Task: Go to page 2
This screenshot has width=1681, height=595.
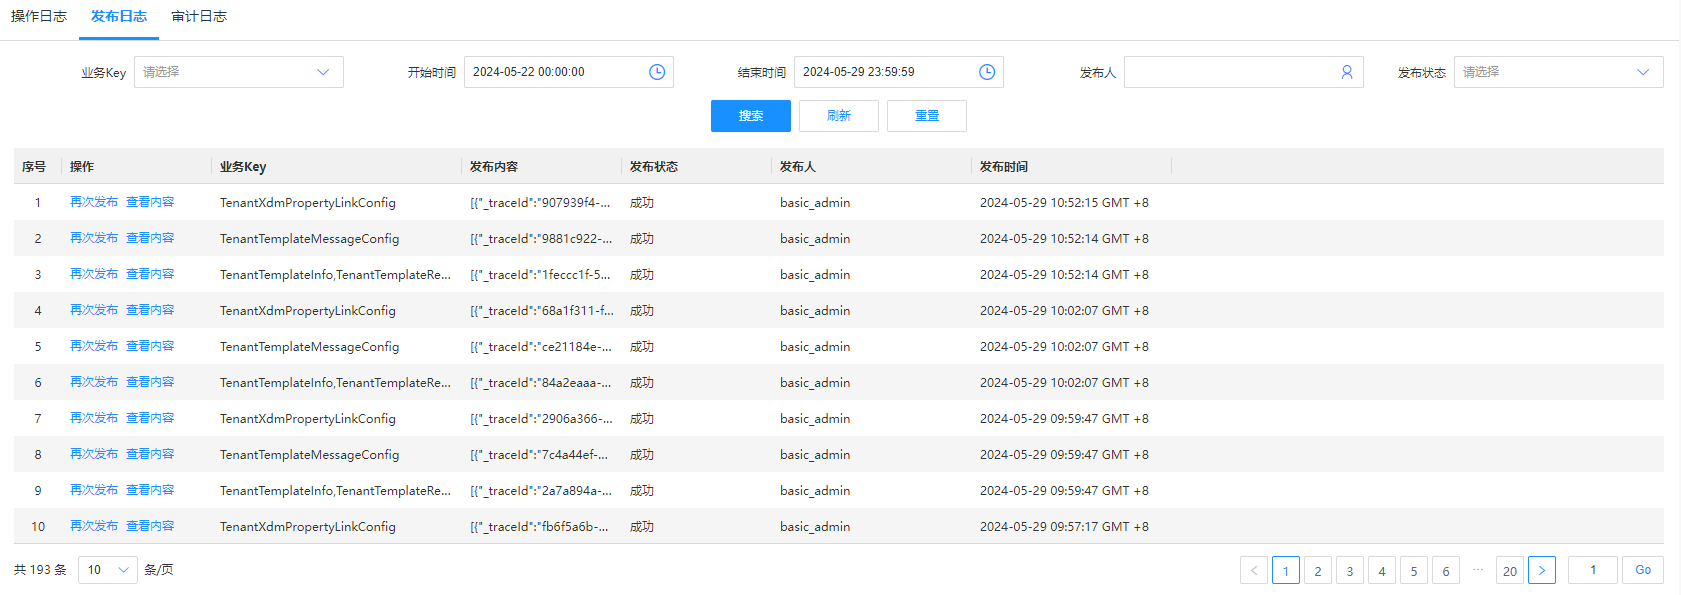Action: [1318, 570]
